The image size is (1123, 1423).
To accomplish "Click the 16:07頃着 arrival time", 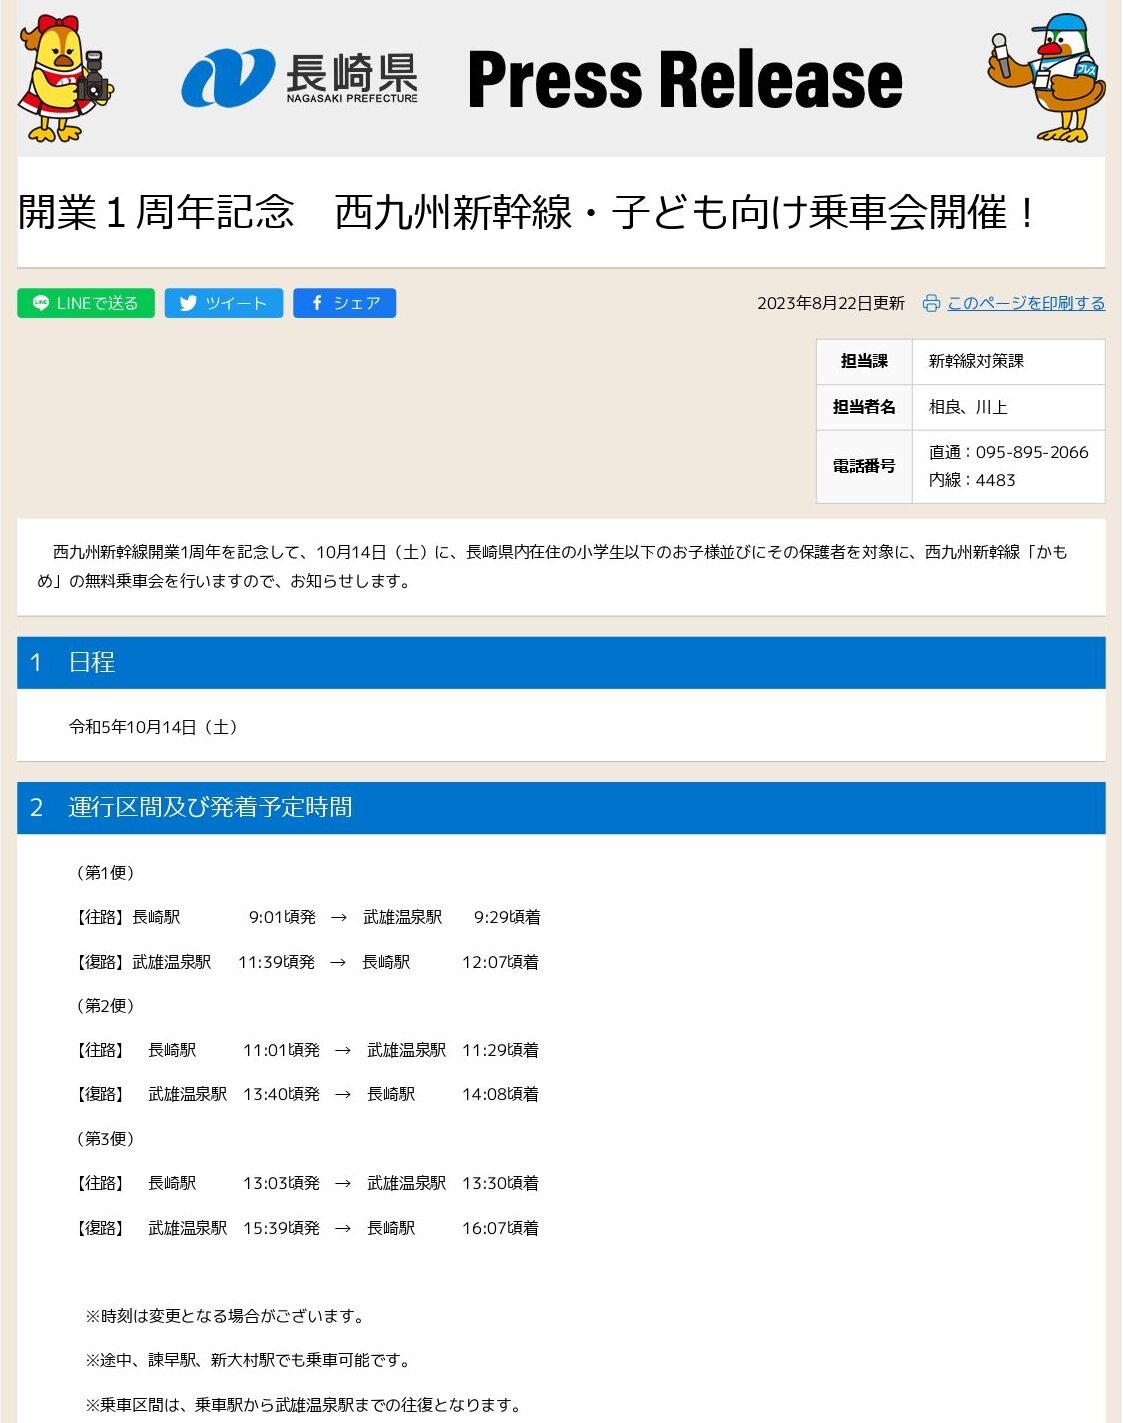I will tap(500, 1228).
